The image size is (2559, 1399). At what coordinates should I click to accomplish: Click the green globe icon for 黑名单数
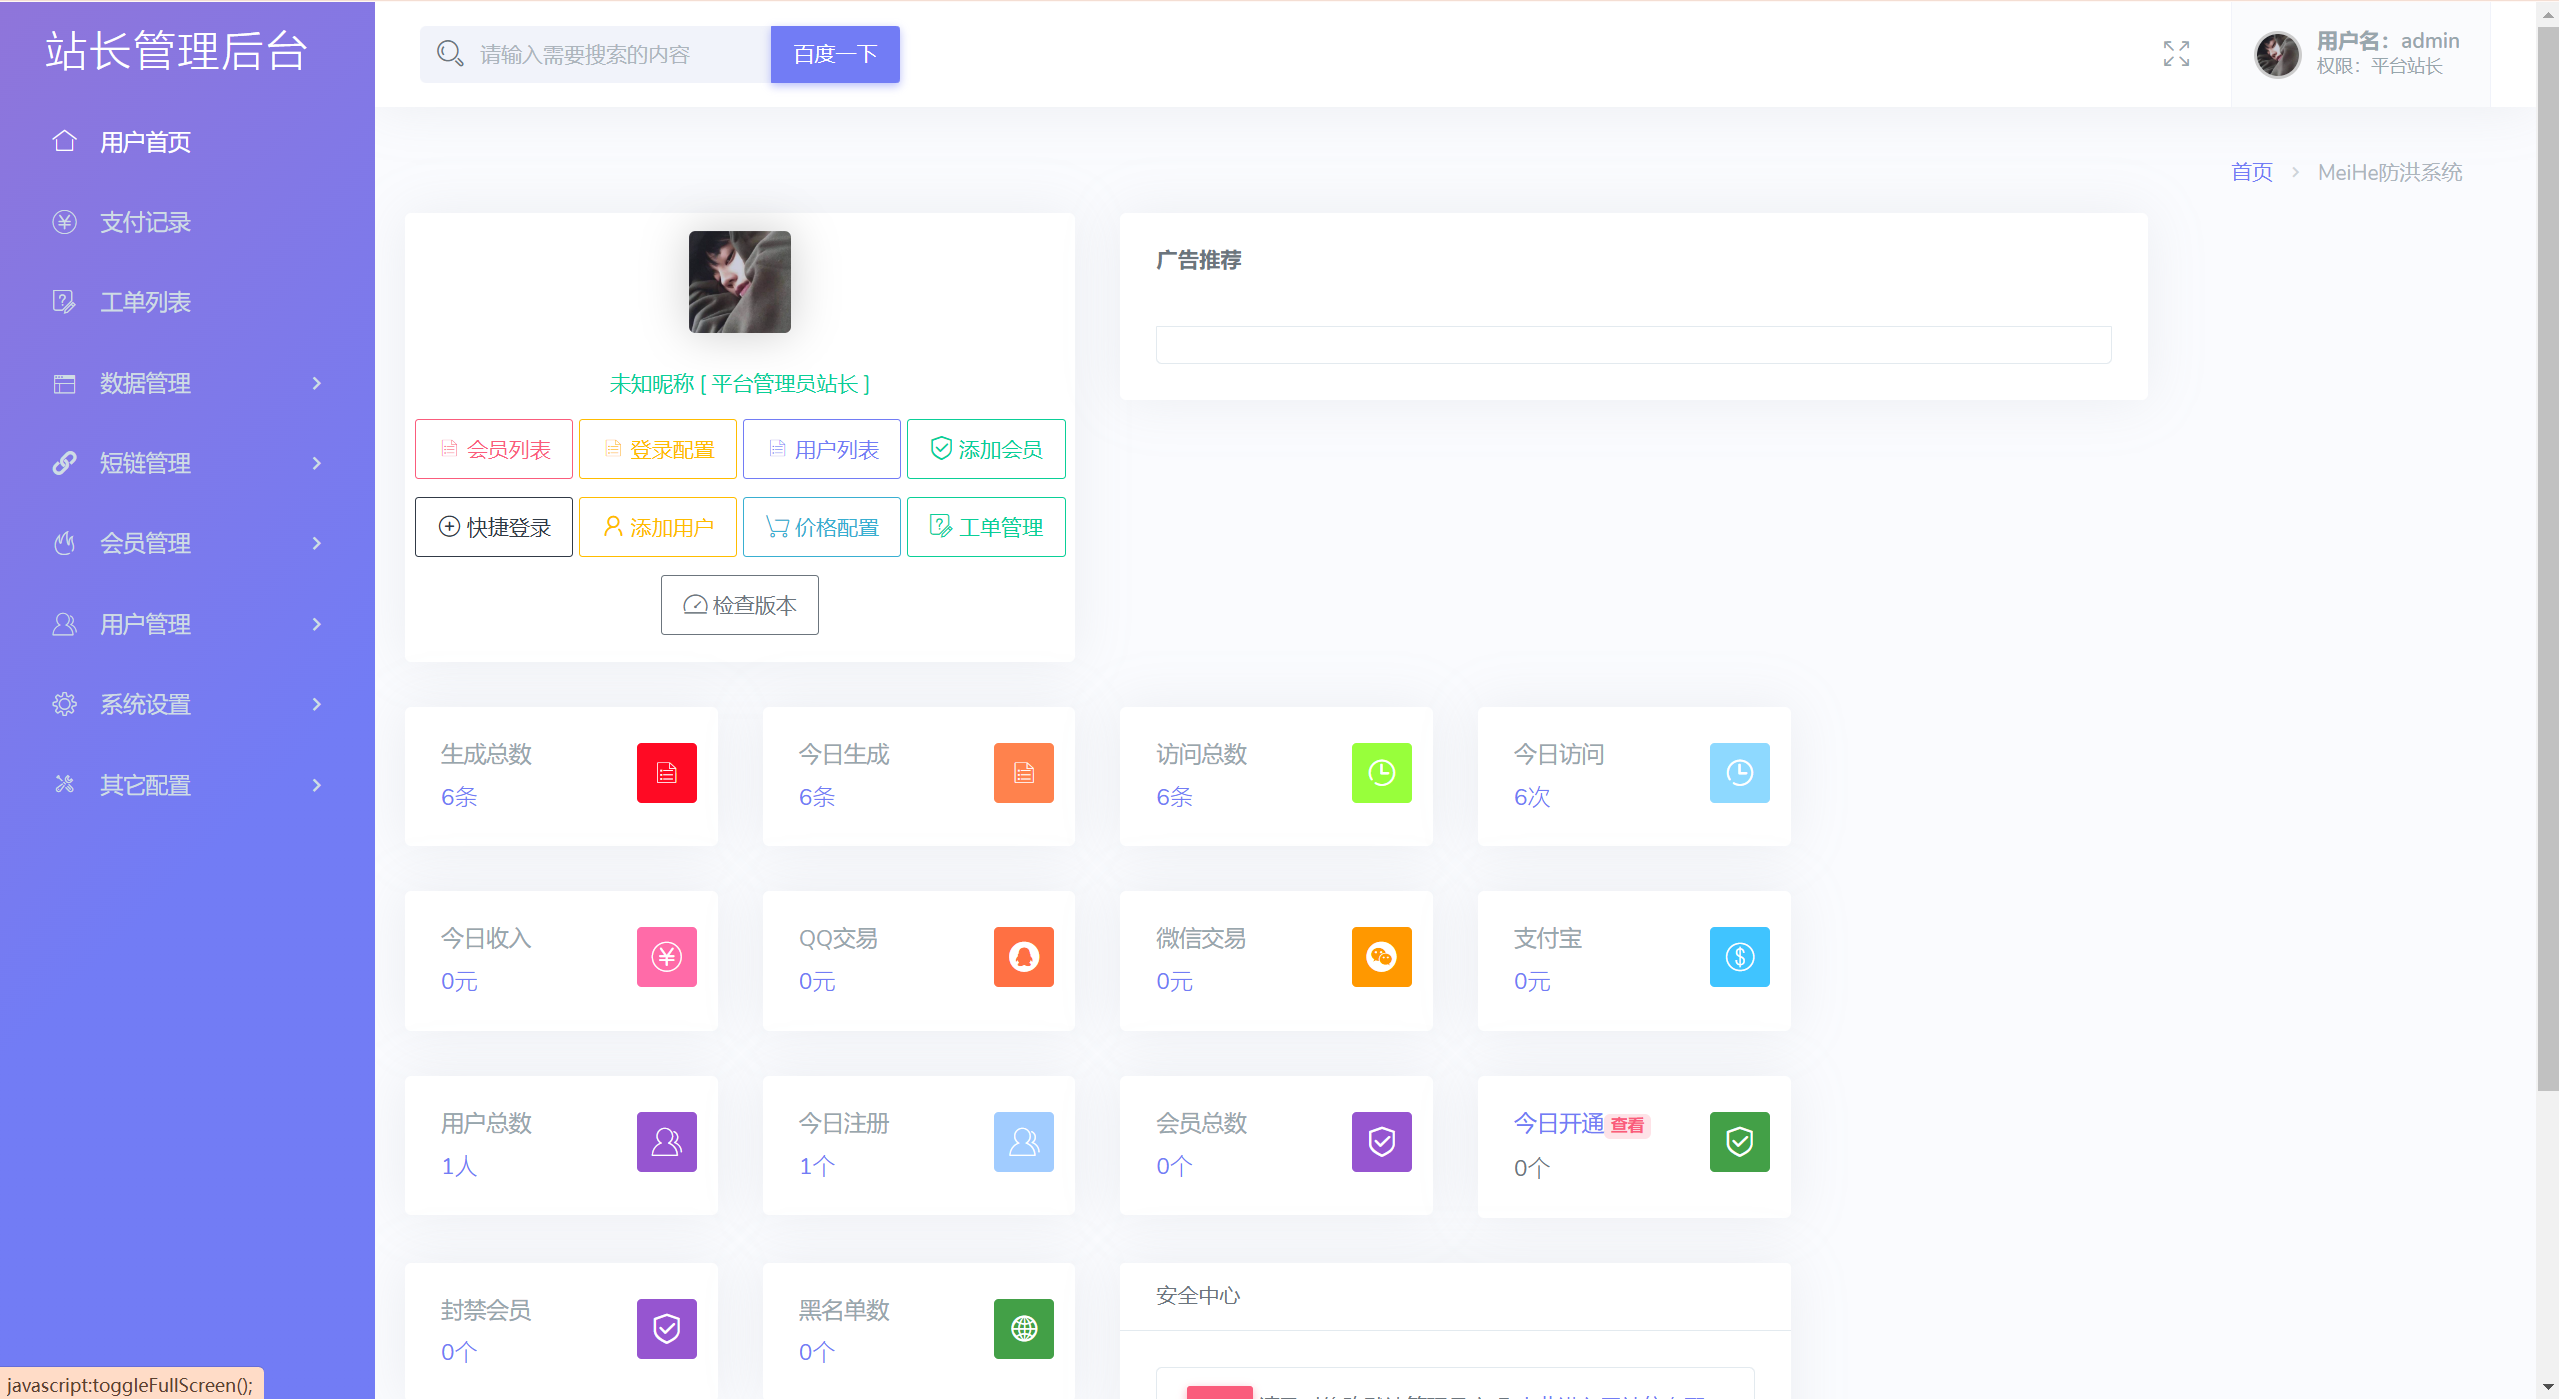tap(1023, 1329)
